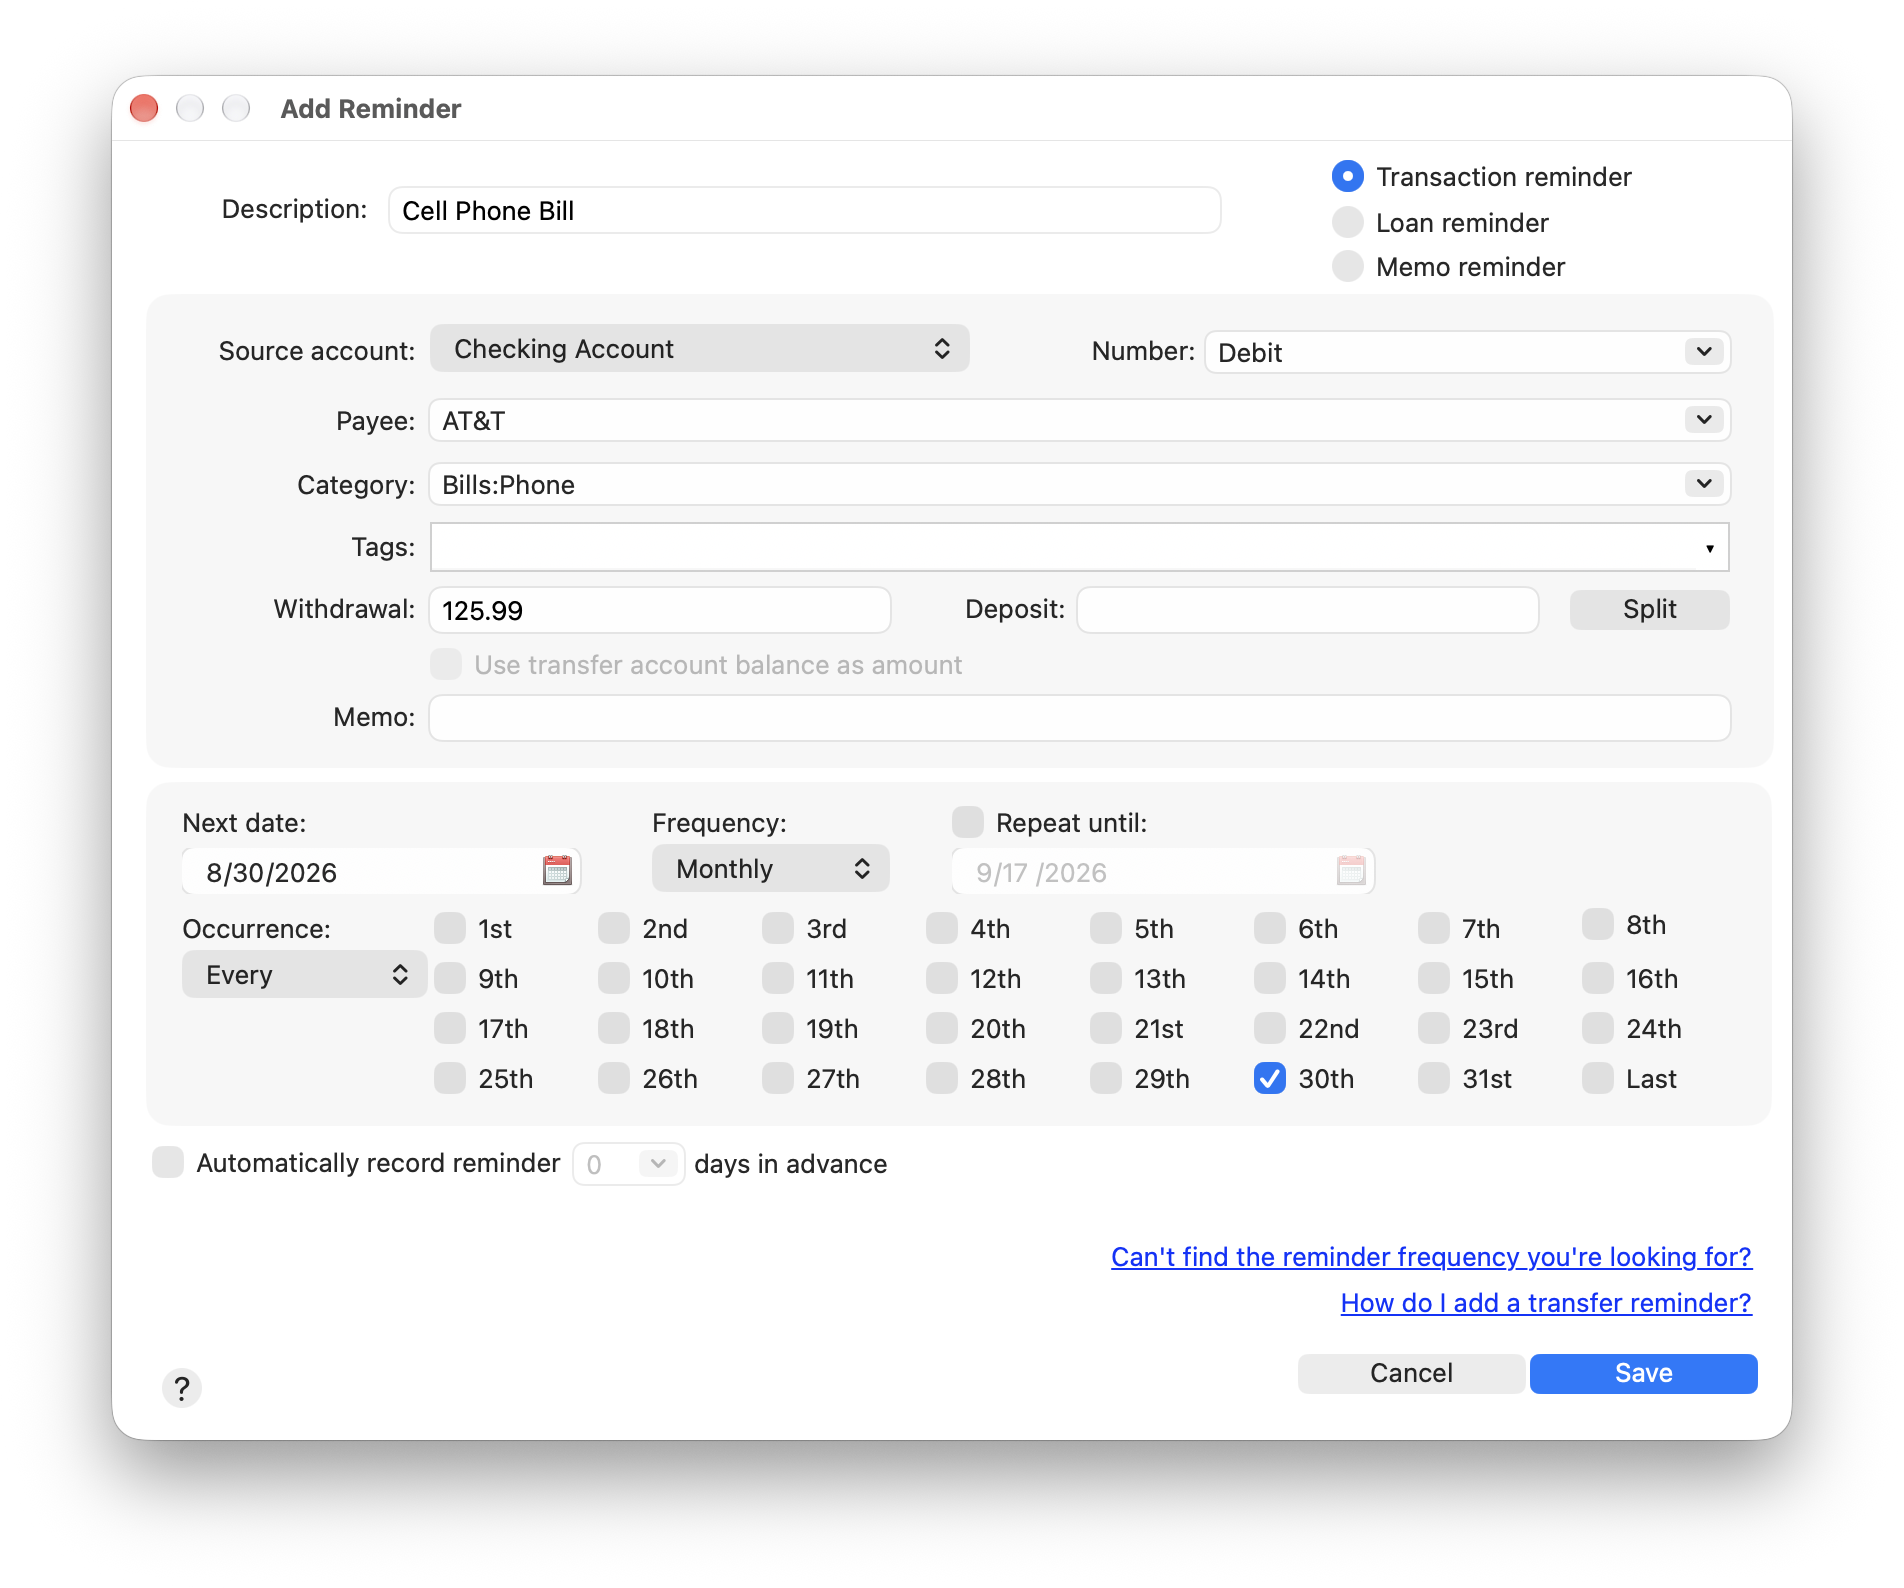The image size is (1904, 1588).
Task: Click into the Withdrawal amount field
Action: tap(660, 610)
